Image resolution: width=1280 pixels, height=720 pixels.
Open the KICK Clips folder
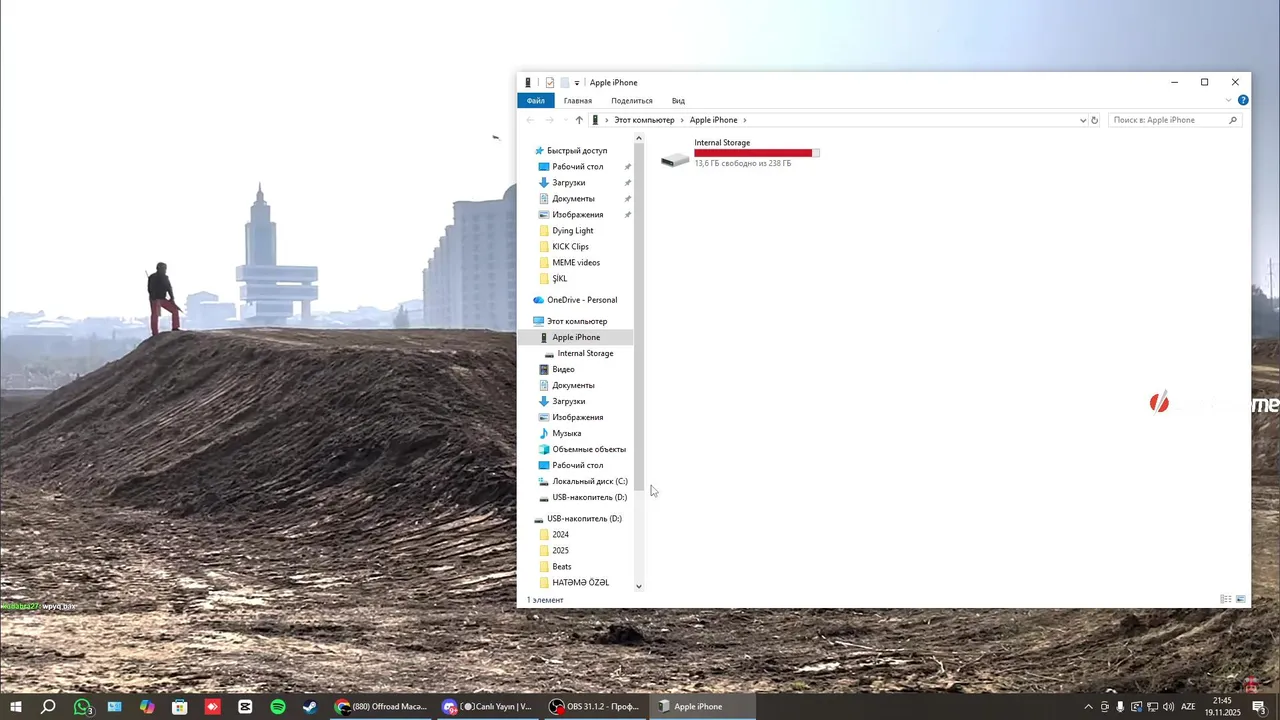point(570,247)
